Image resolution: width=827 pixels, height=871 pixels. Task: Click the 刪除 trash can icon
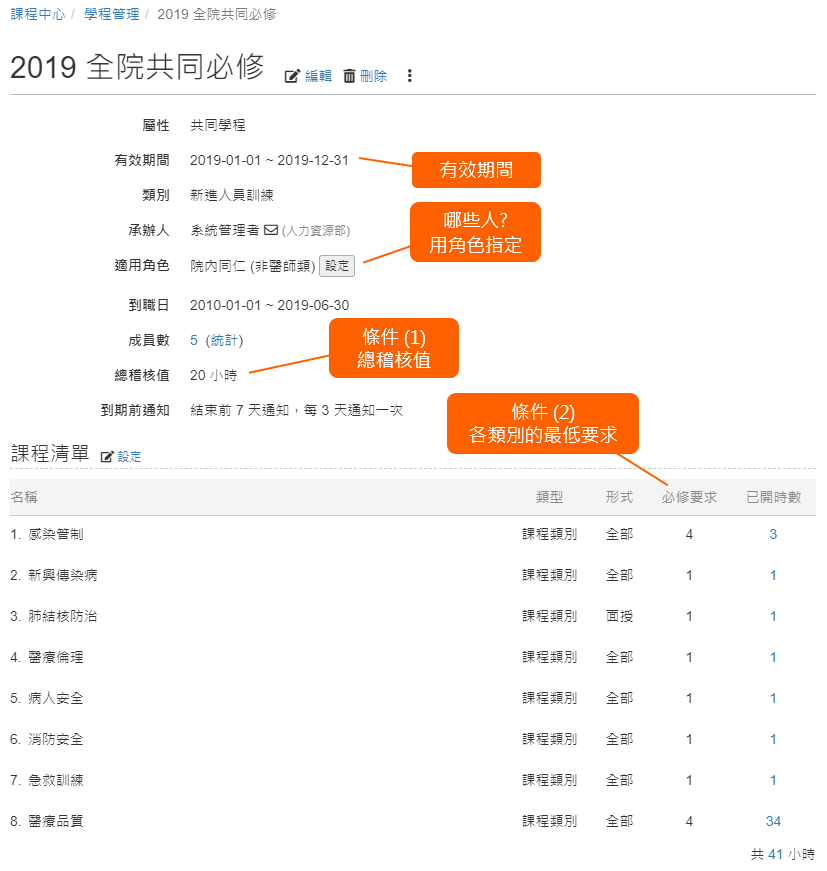[x=349, y=76]
